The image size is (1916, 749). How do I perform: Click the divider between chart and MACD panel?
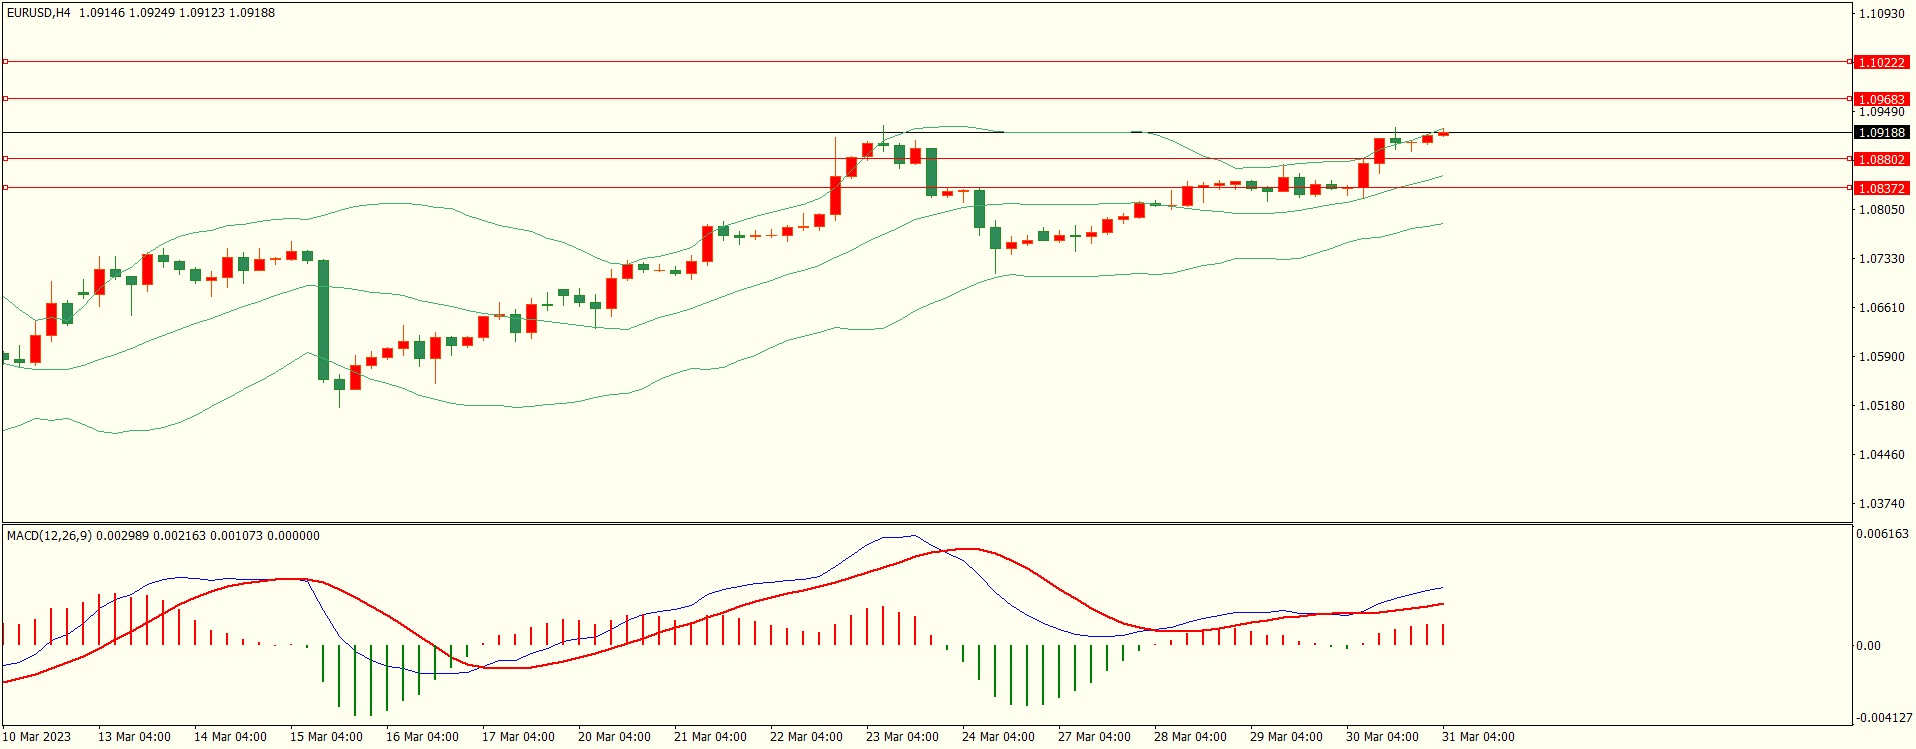coord(926,523)
